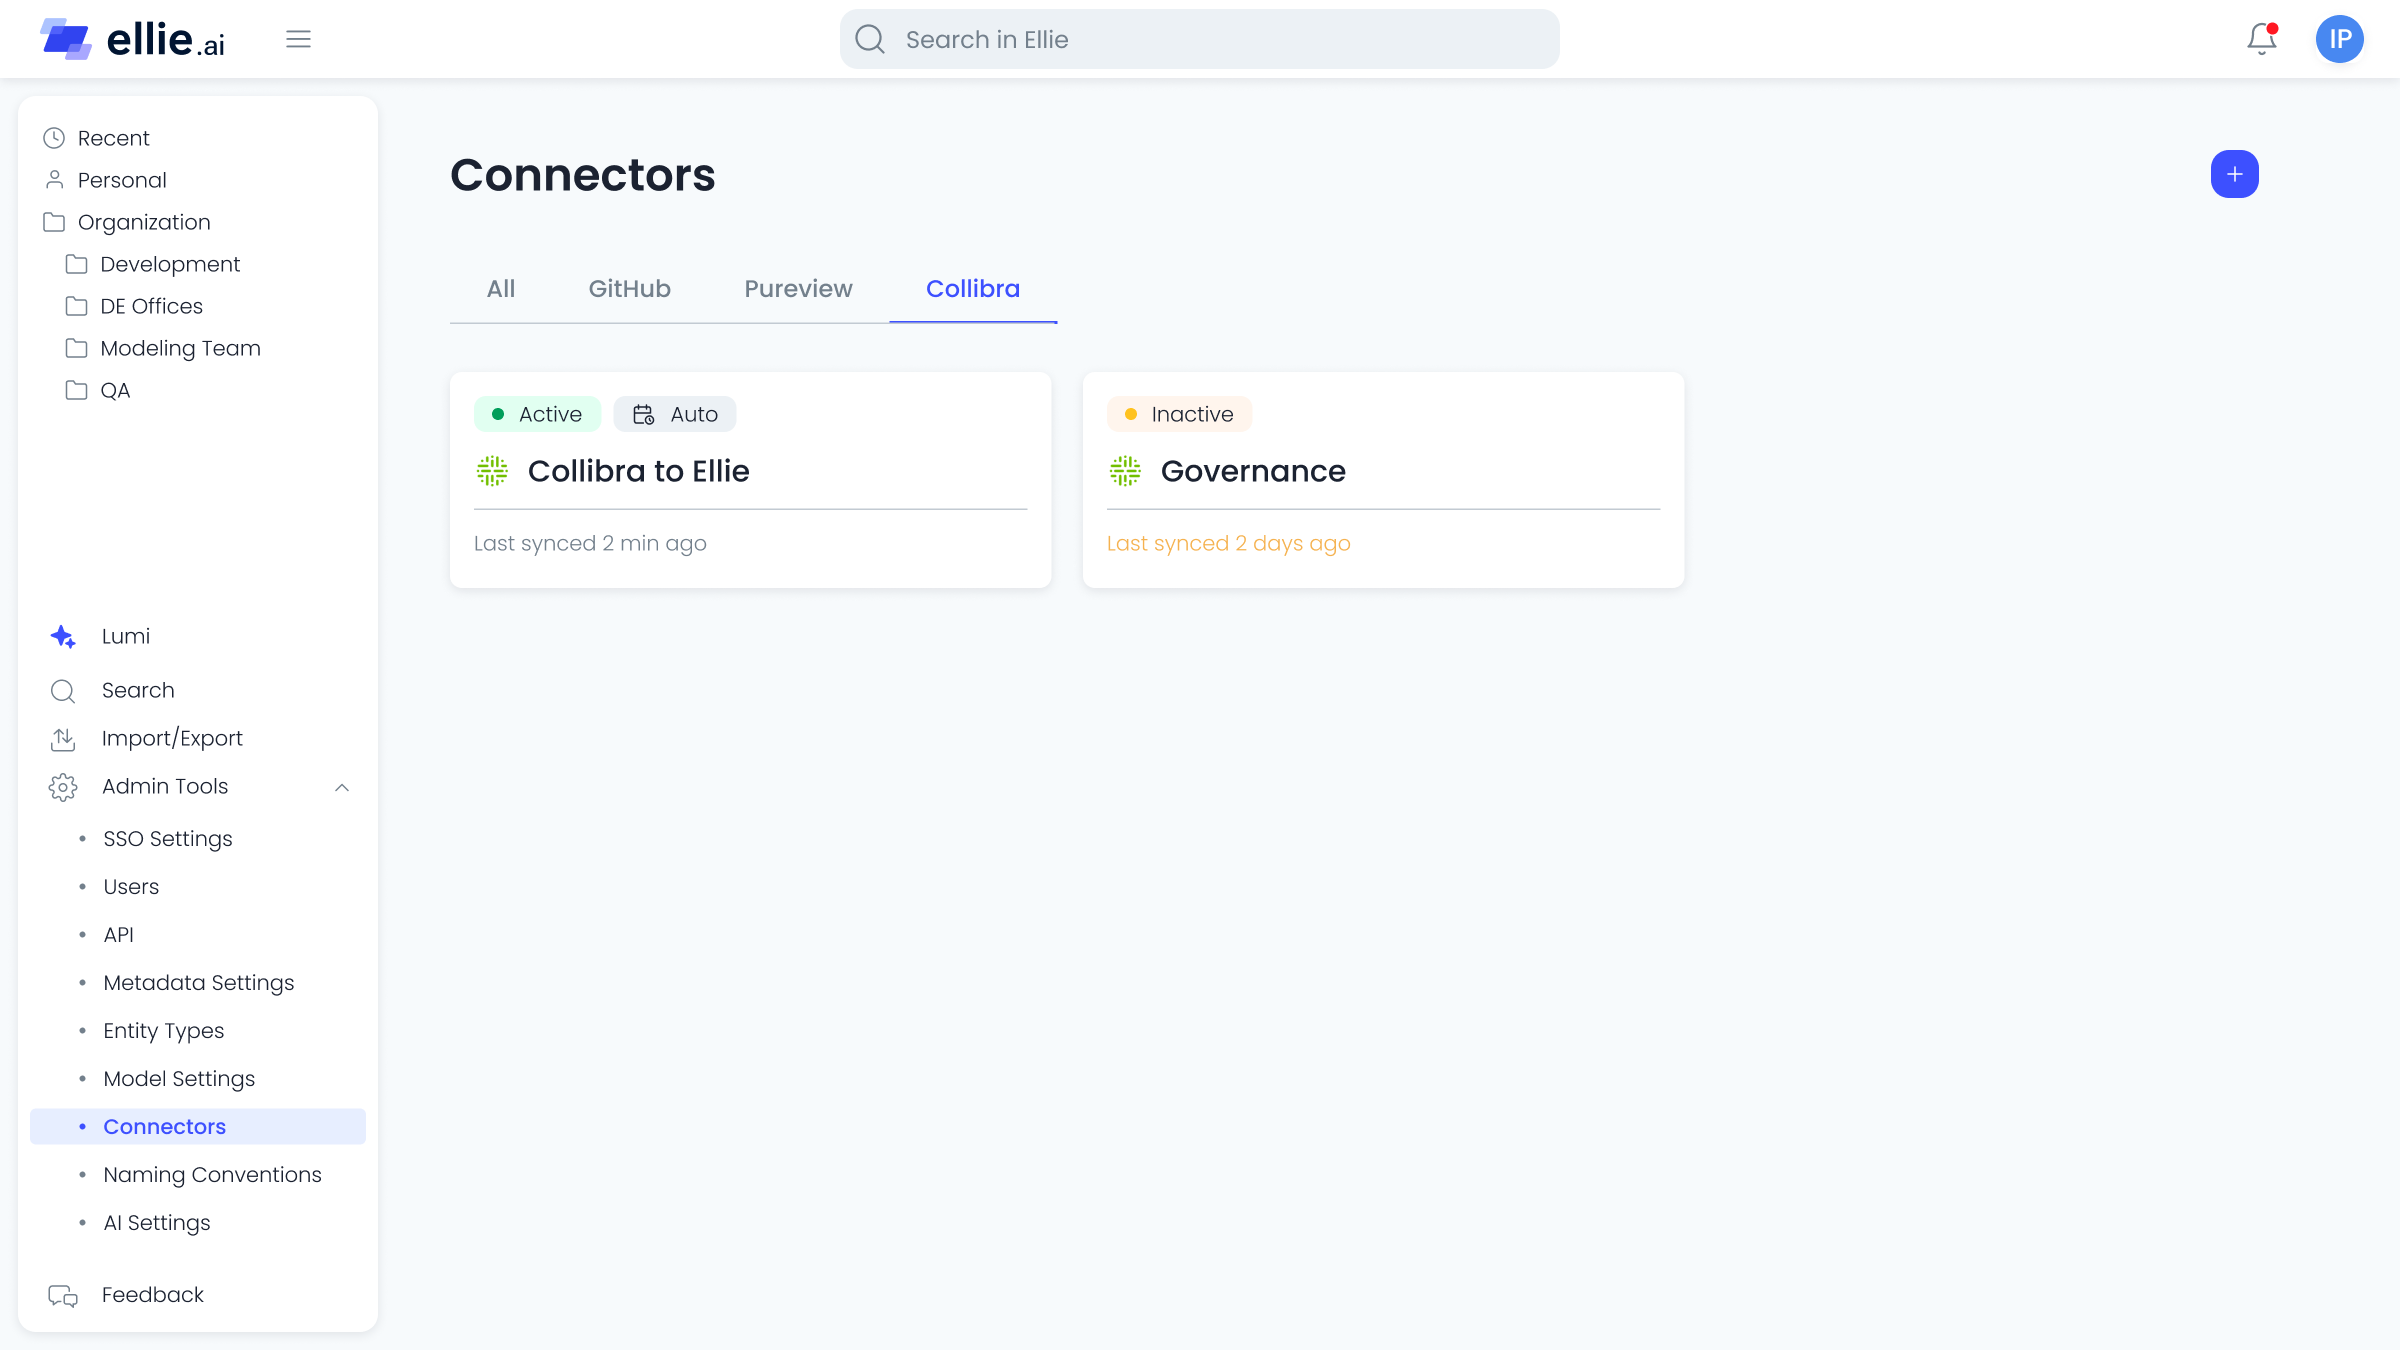Open the IP user avatar menu
2400x1350 pixels.
2339,39
